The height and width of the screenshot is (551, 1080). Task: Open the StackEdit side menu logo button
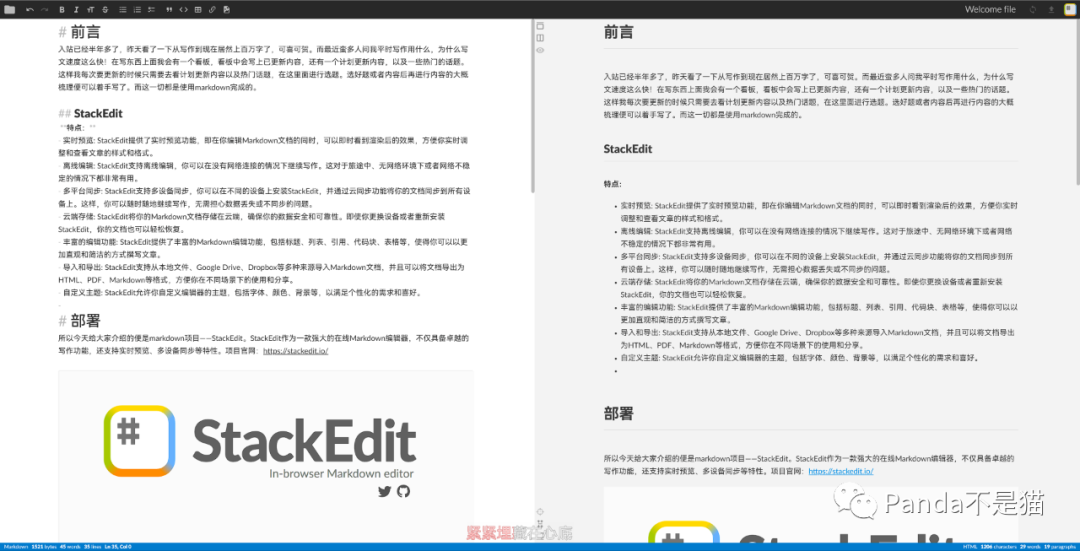pyautogui.click(x=1070, y=9)
